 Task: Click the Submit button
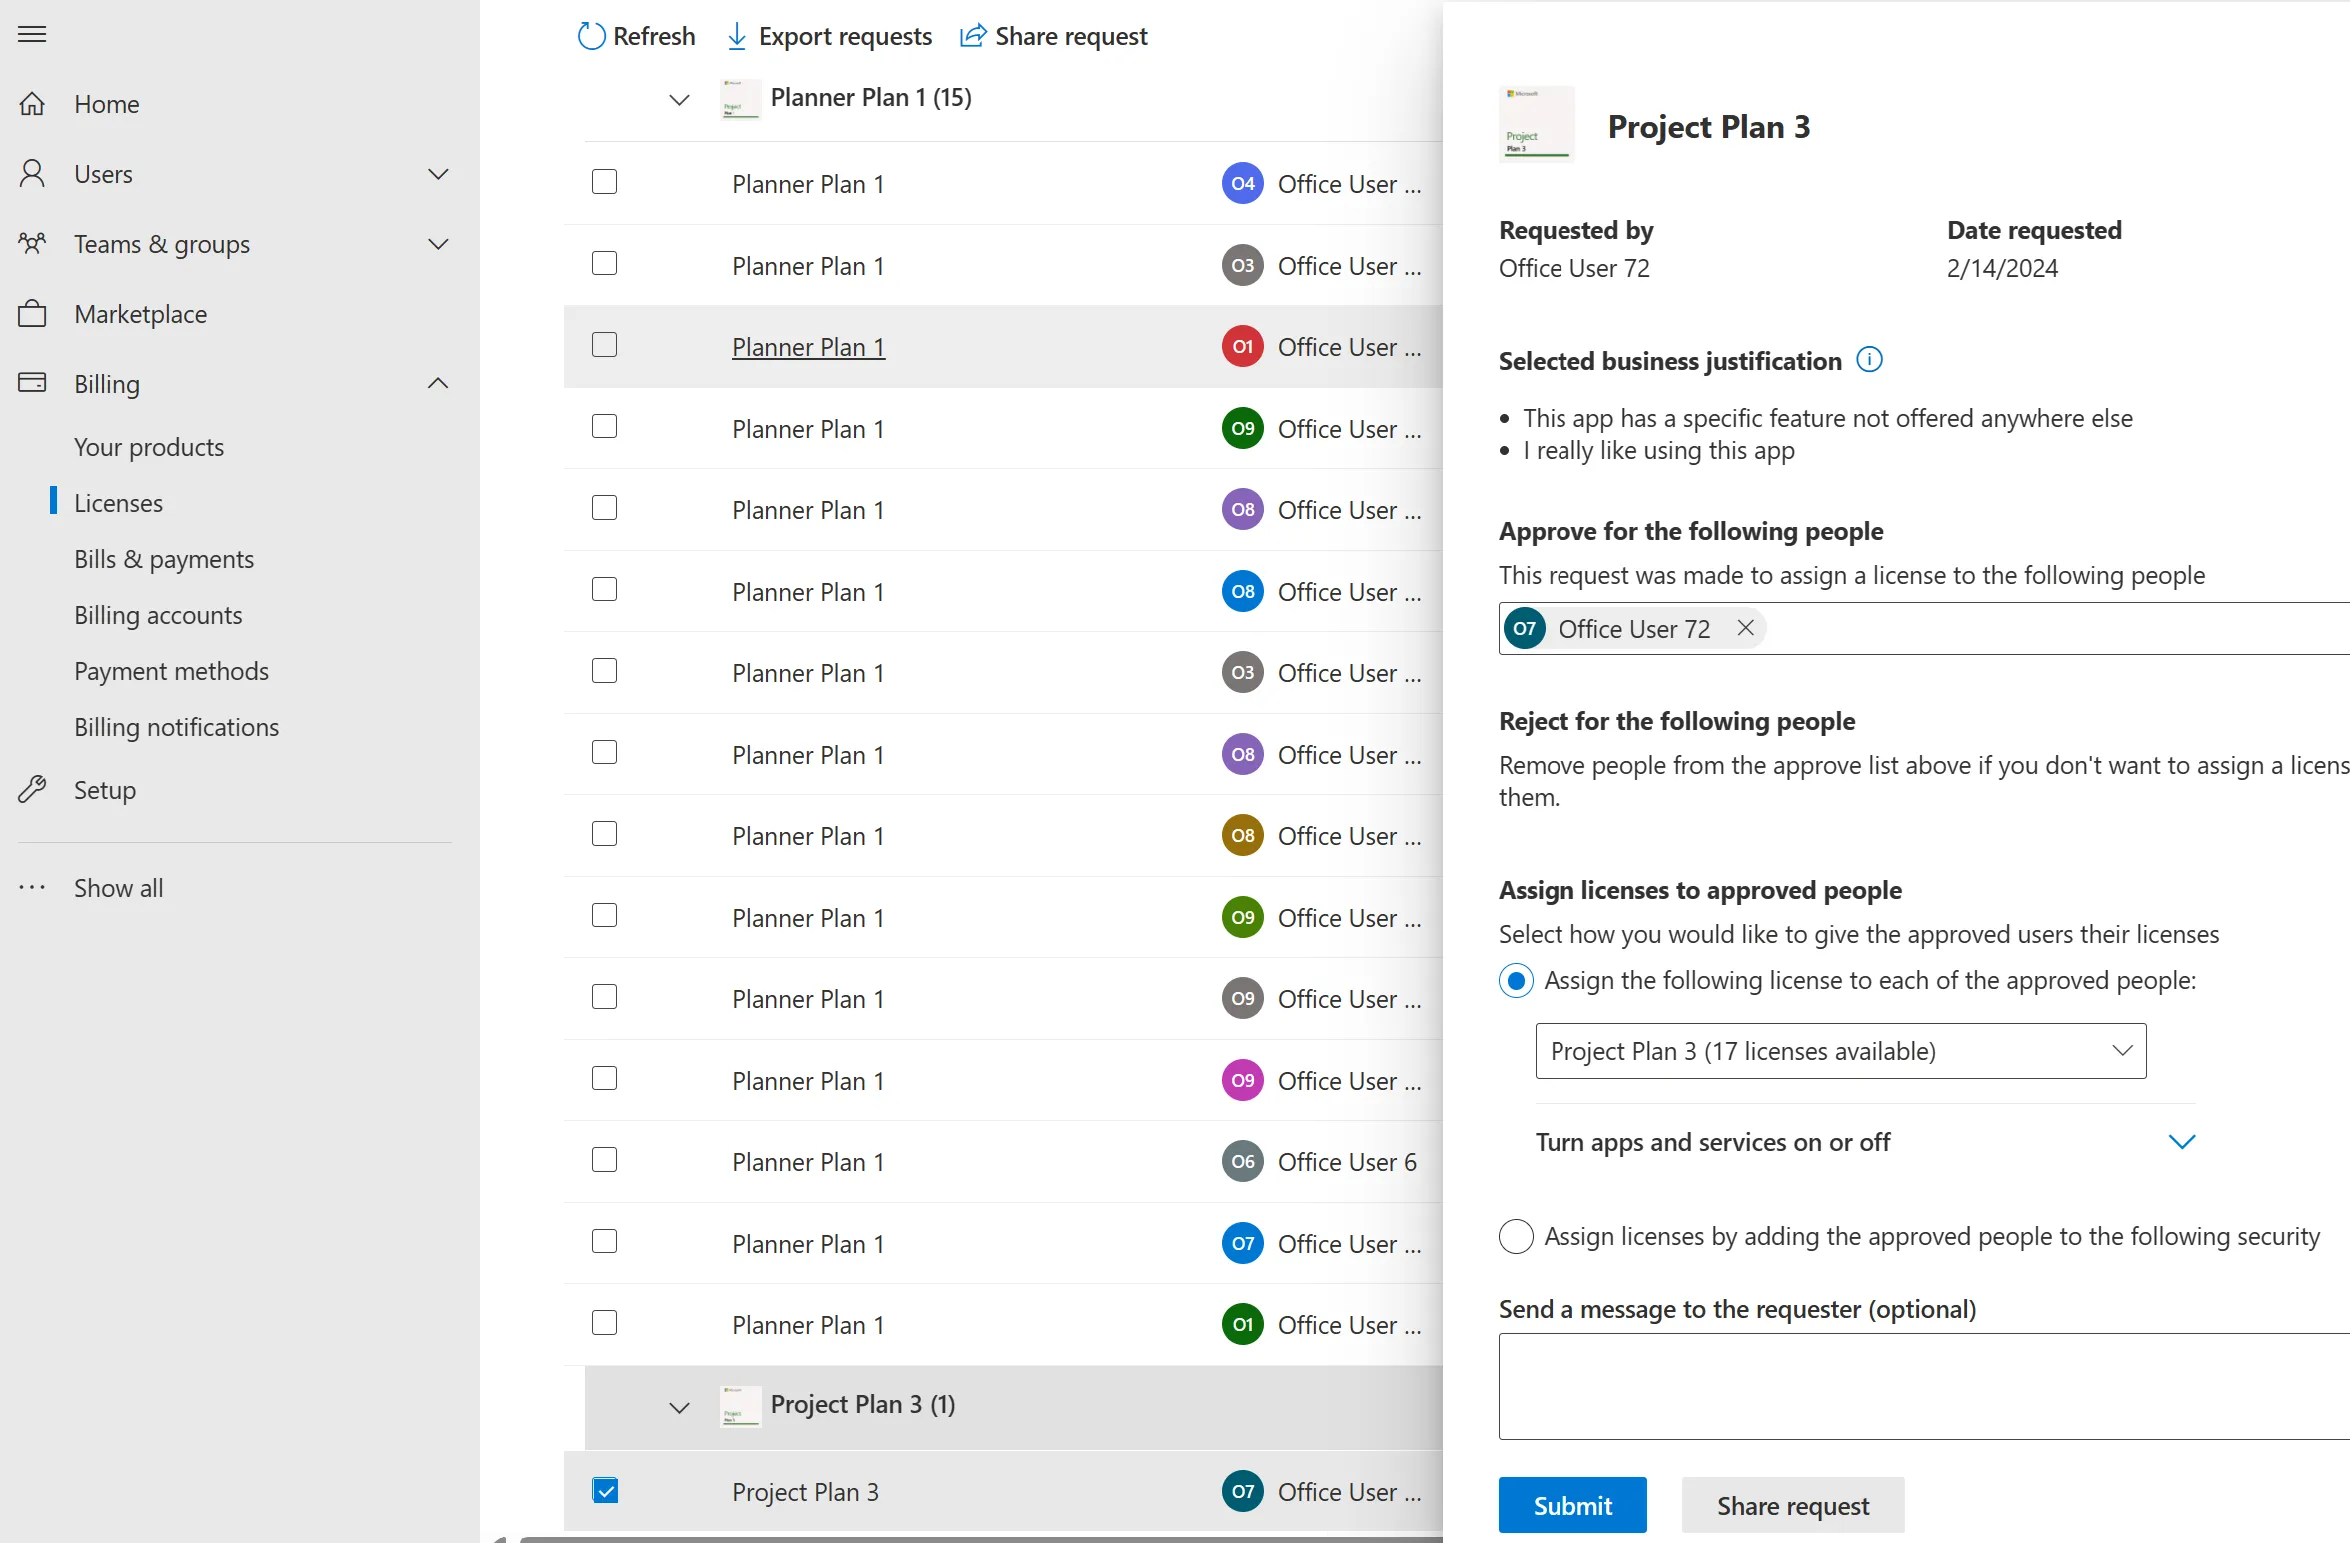[x=1572, y=1505]
